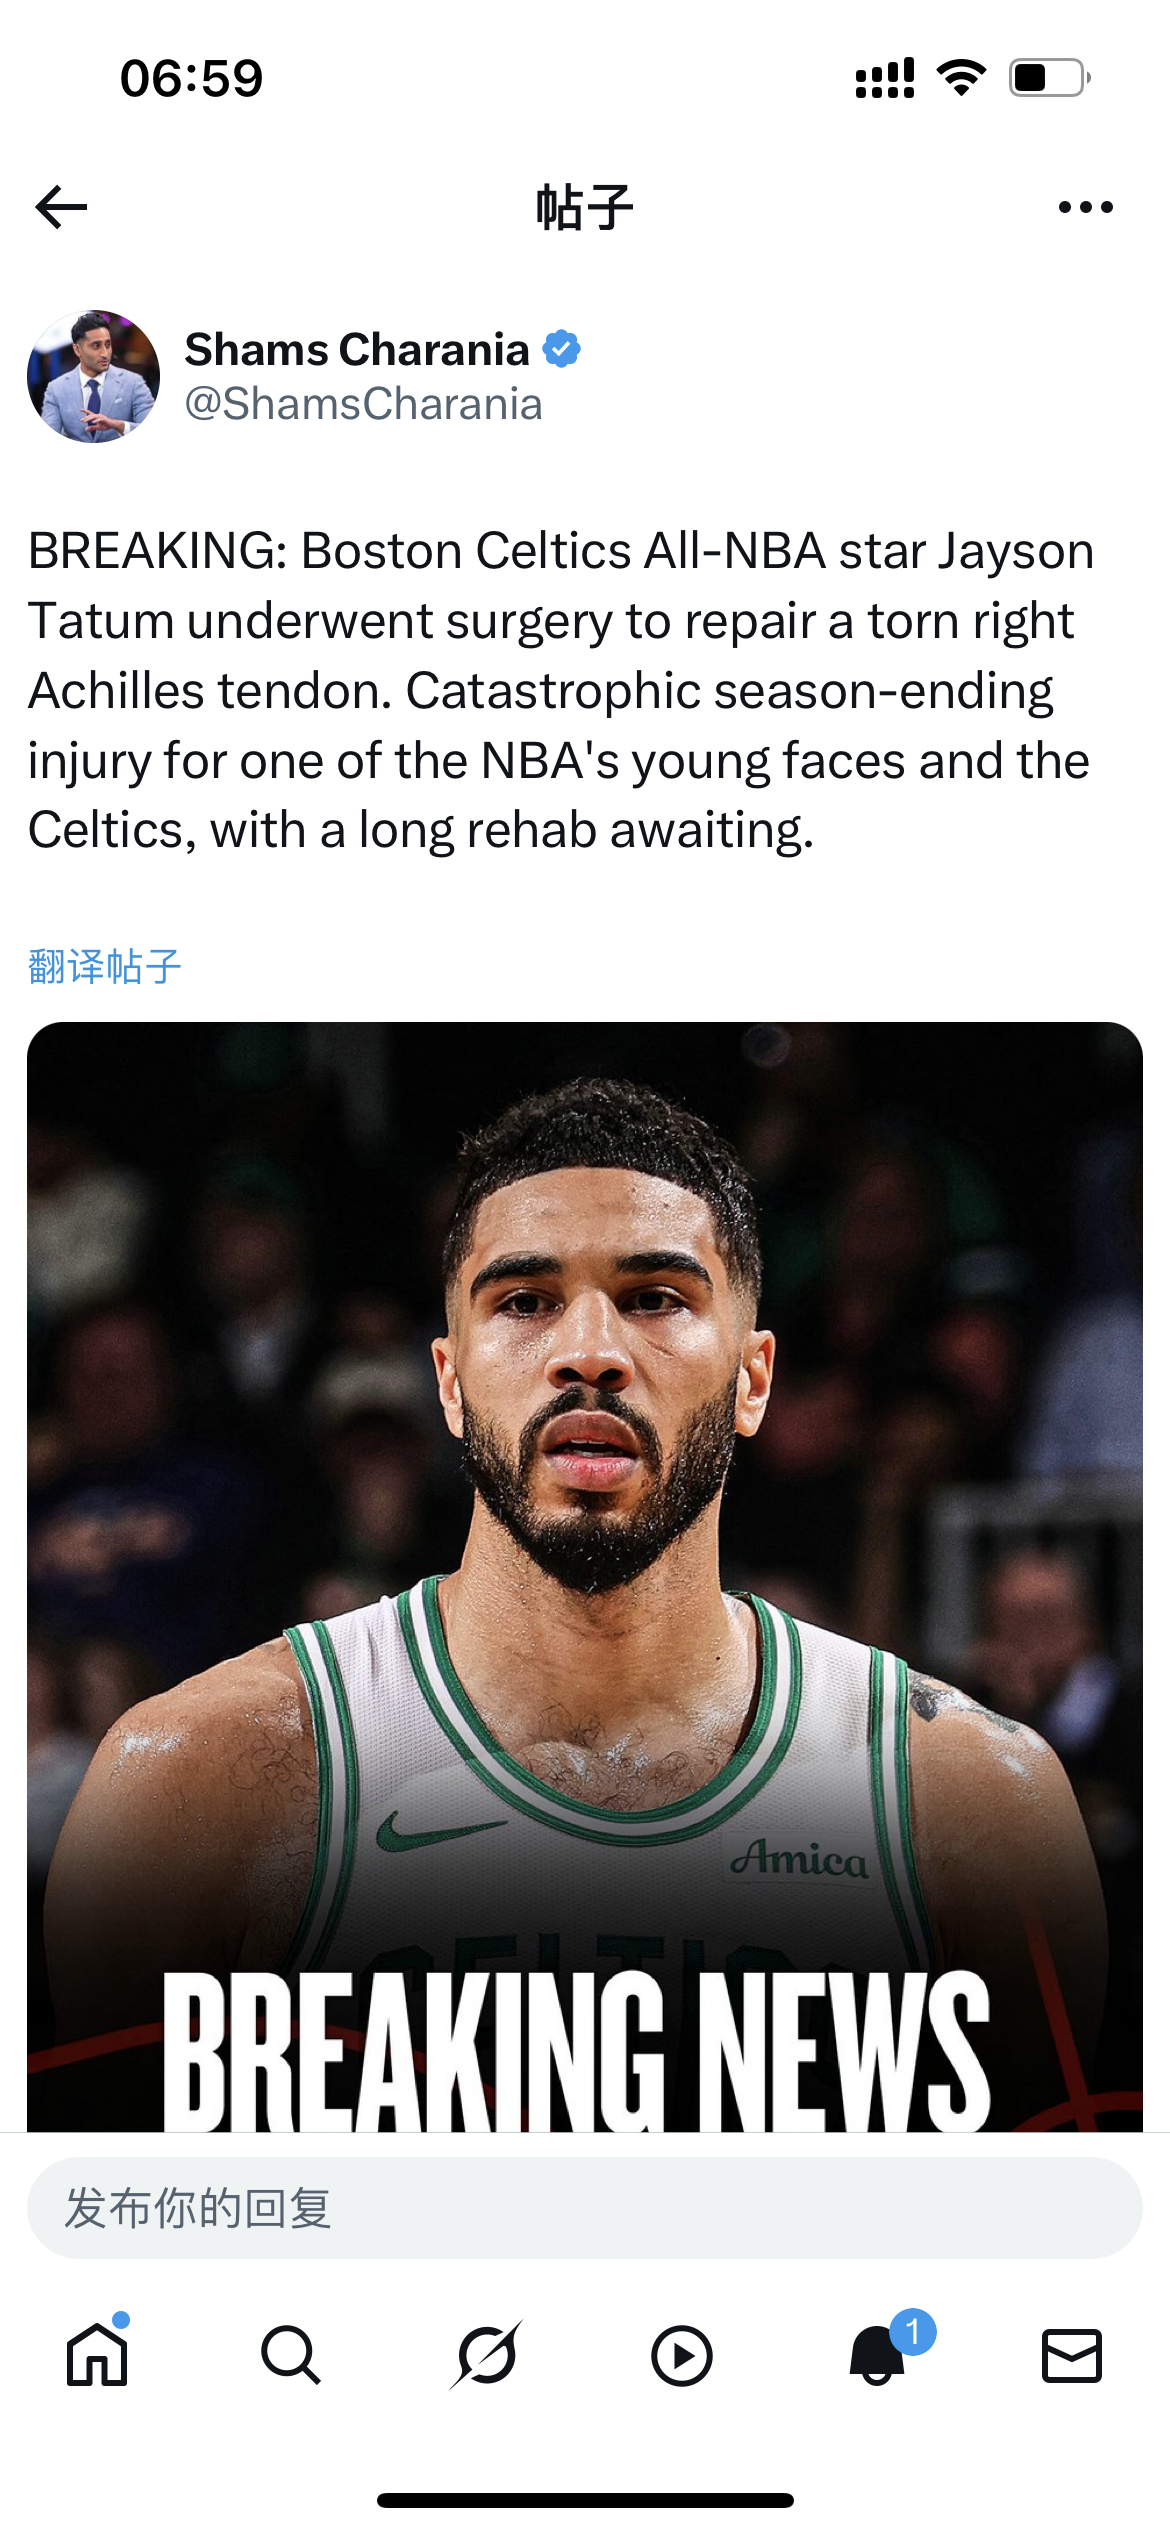Open the Jayson Tatum breaking news image

(x=585, y=1576)
